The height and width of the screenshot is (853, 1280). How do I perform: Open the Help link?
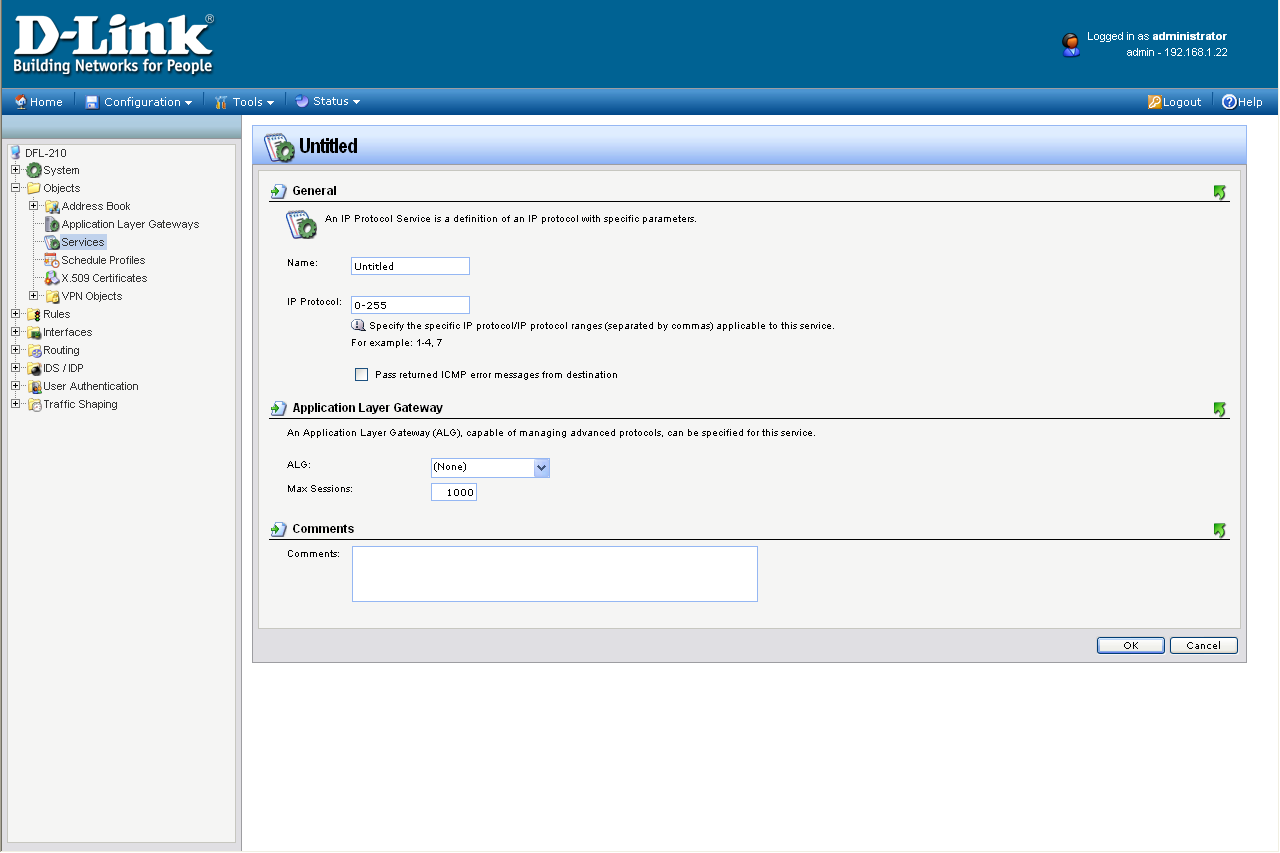1243,102
